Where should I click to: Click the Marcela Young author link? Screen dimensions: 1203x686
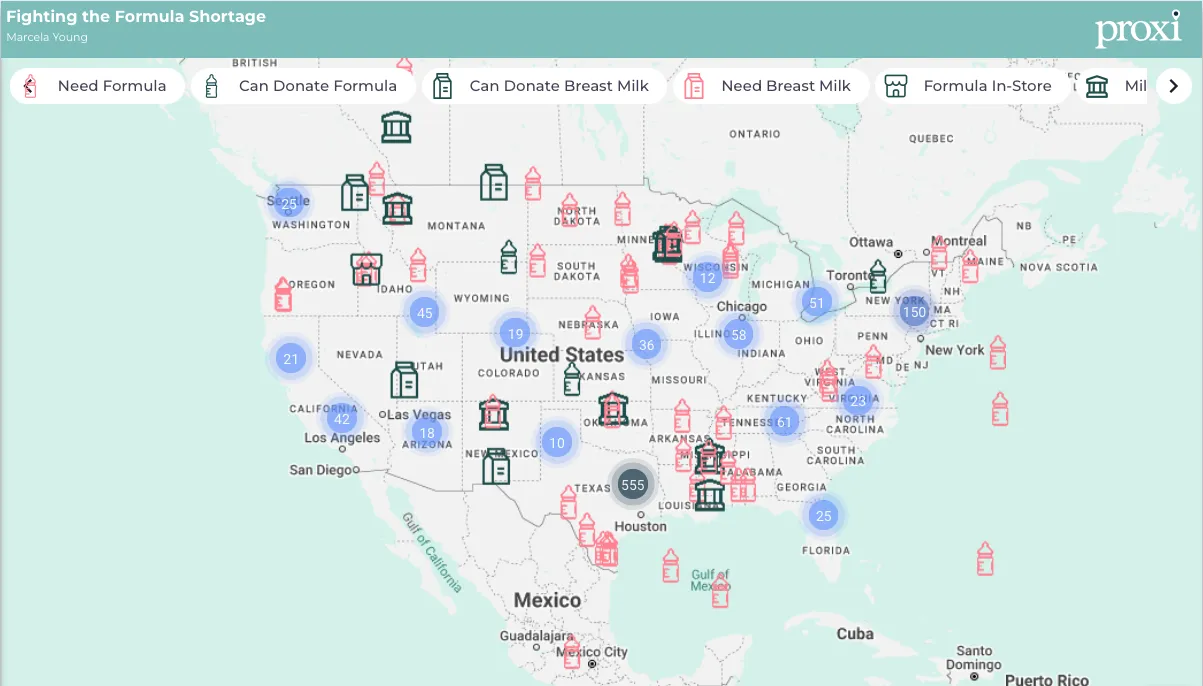48,37
